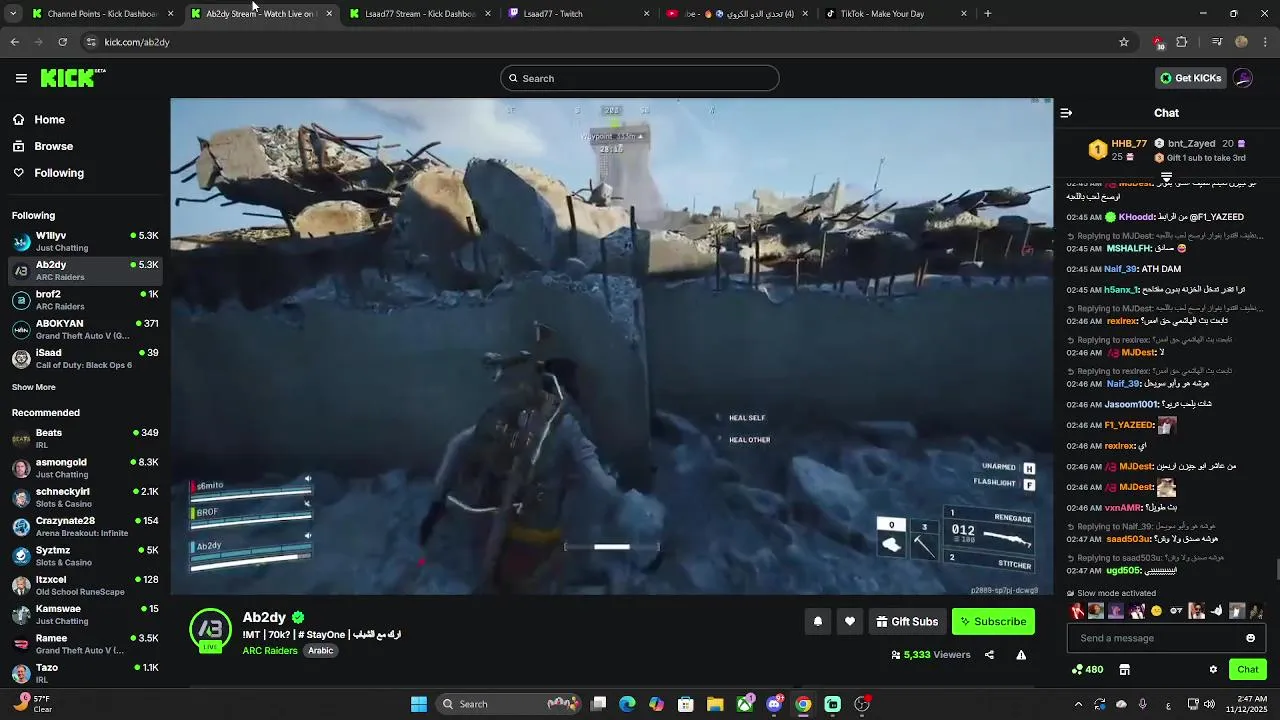Report the stream via warning icon

pos(1021,655)
